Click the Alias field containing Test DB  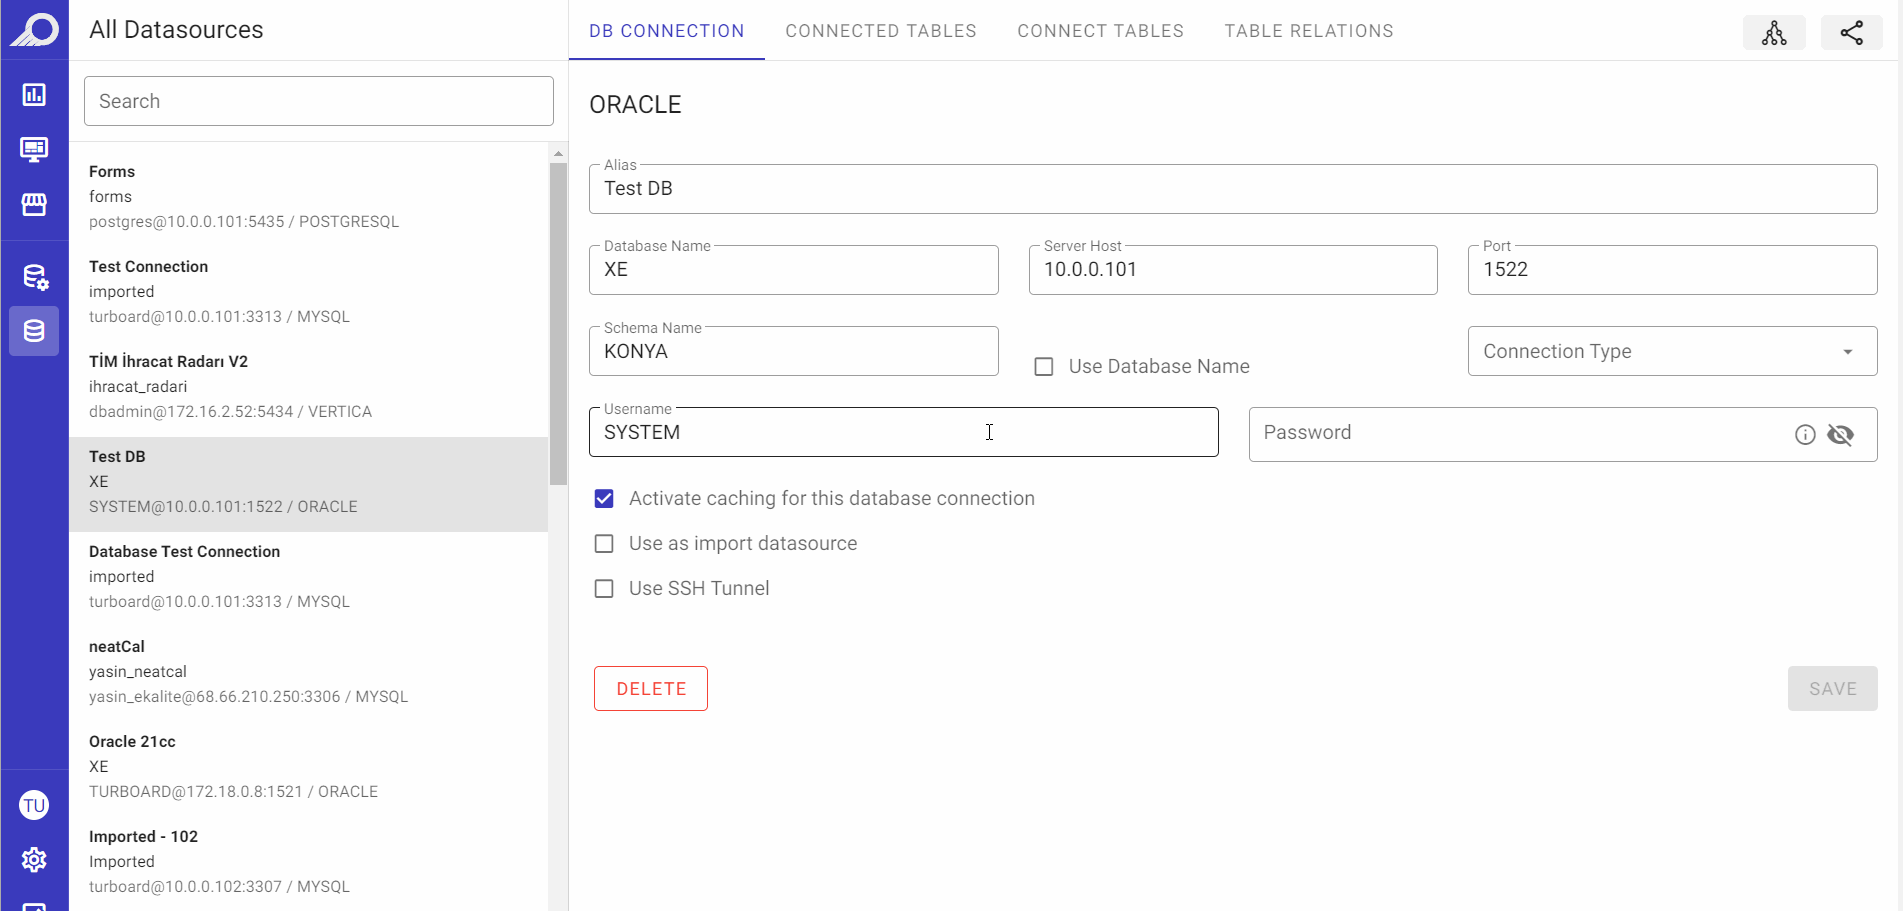click(x=1233, y=189)
